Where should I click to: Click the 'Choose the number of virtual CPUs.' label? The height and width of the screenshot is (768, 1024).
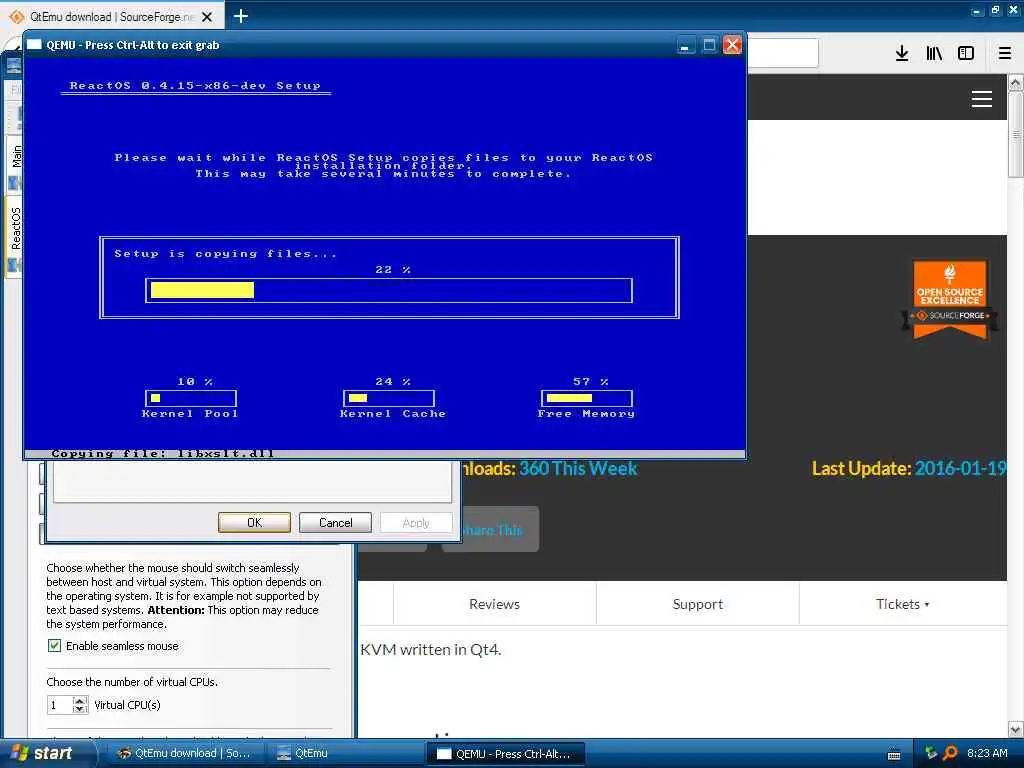tap(132, 682)
